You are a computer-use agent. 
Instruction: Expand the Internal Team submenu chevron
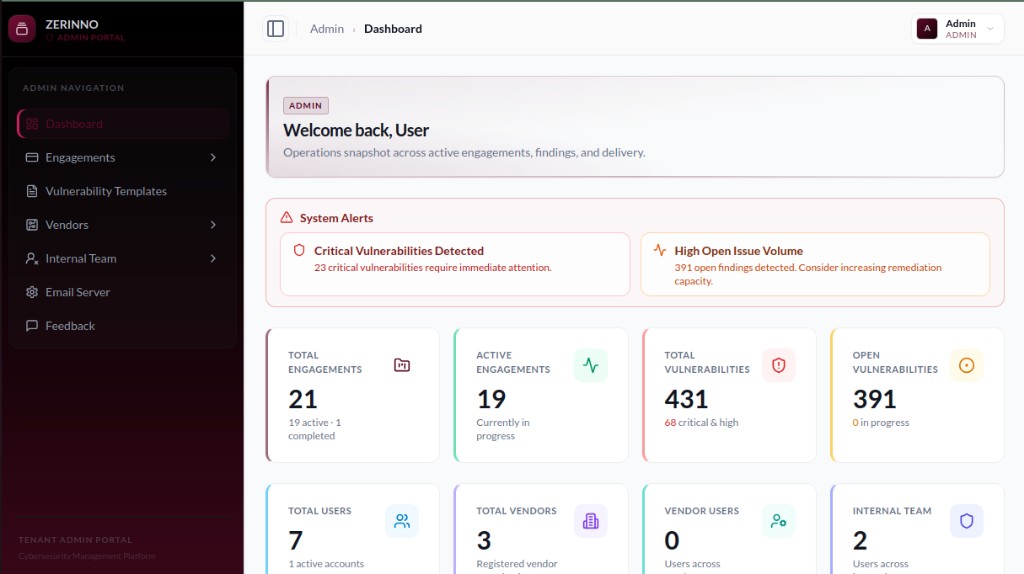[x=213, y=259]
